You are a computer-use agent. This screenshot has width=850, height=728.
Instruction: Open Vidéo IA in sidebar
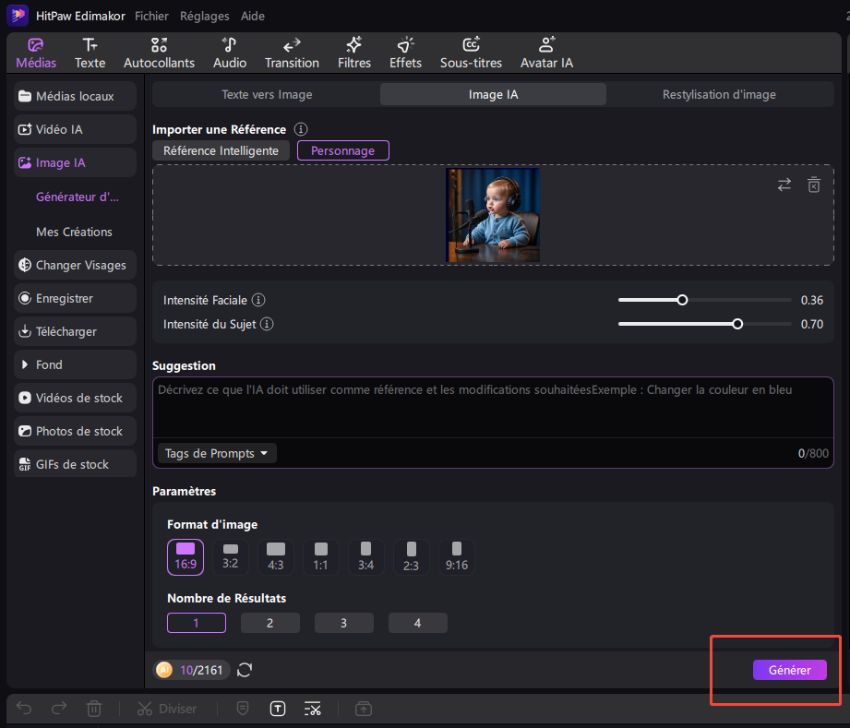pyautogui.click(x=75, y=130)
